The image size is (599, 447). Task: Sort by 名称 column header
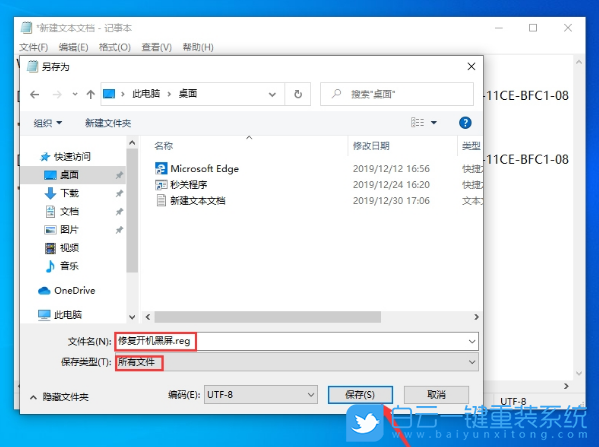164,146
